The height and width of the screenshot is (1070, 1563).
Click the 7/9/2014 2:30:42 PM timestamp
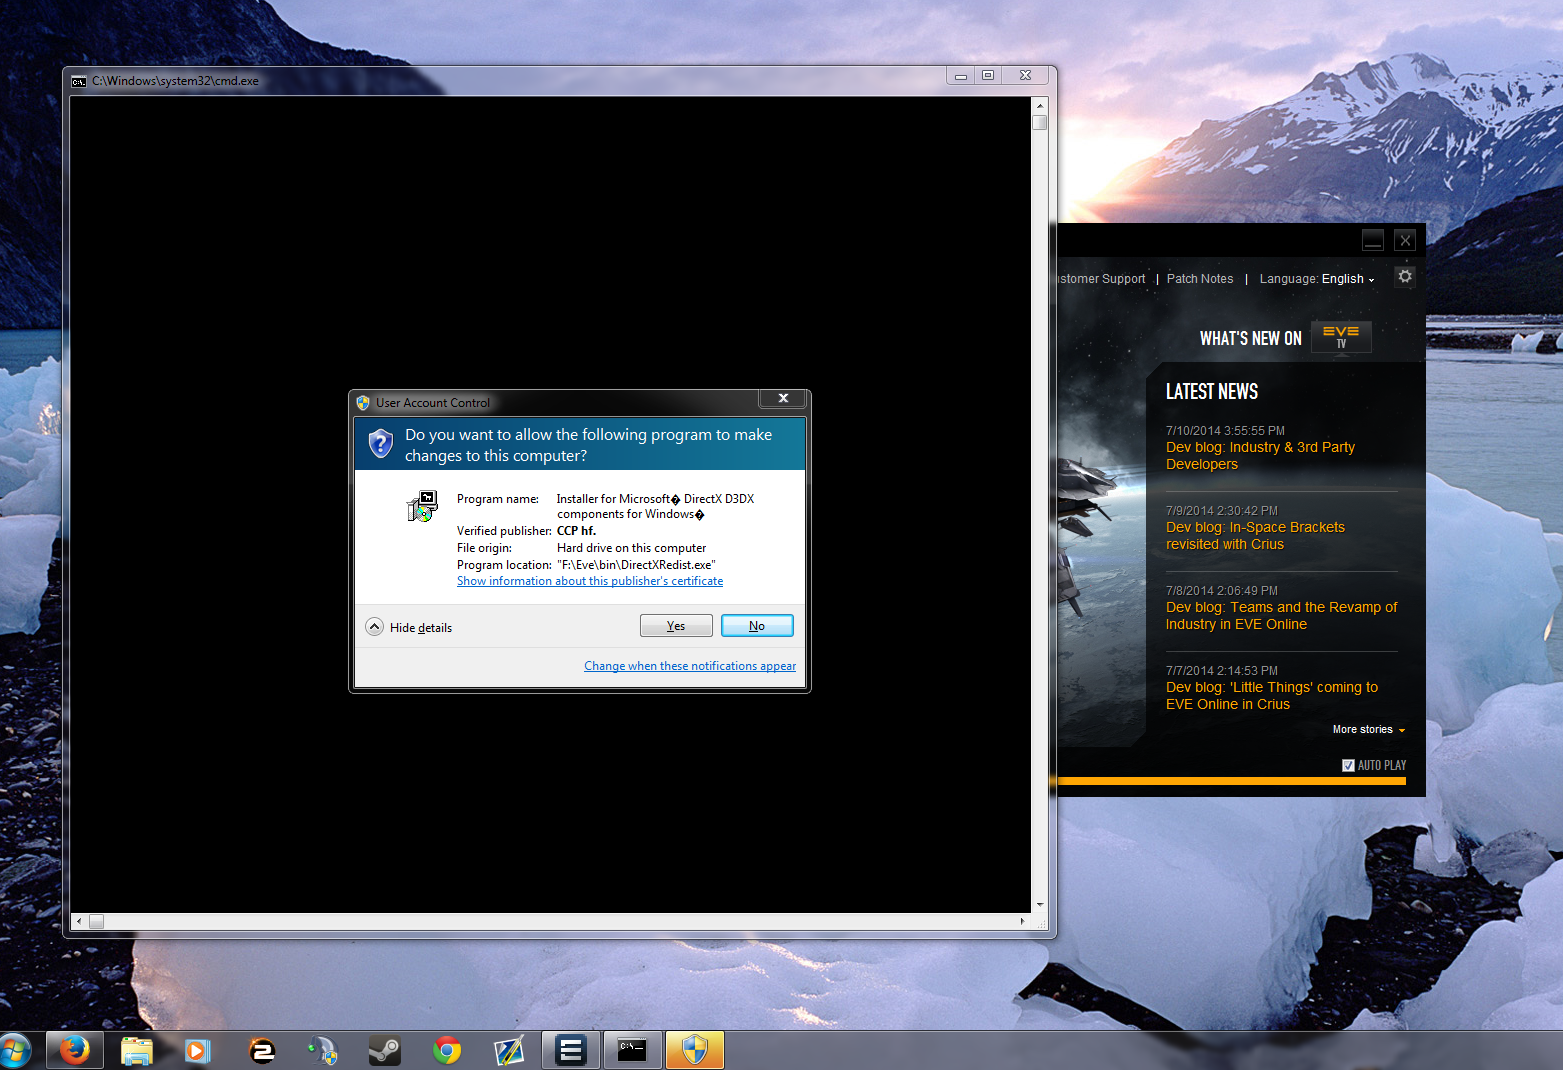pos(1222,511)
